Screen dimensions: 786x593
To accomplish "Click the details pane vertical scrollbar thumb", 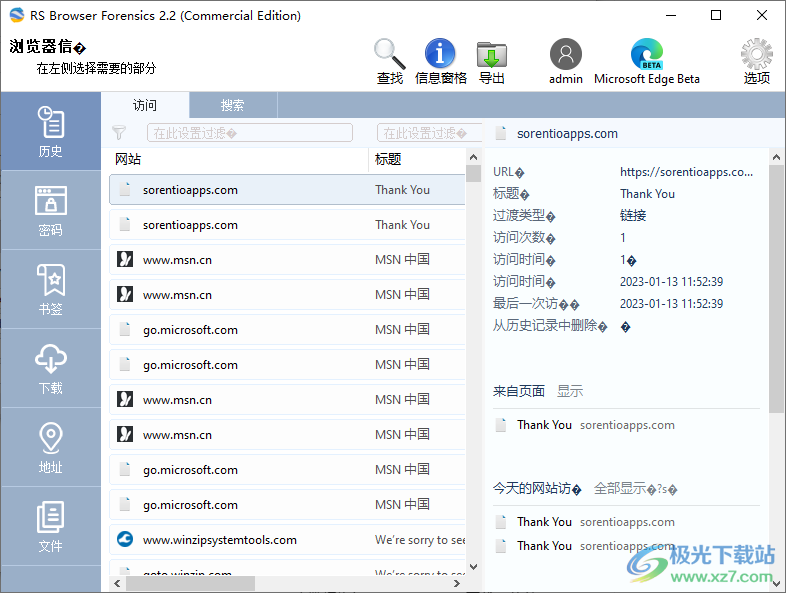I will [776, 289].
